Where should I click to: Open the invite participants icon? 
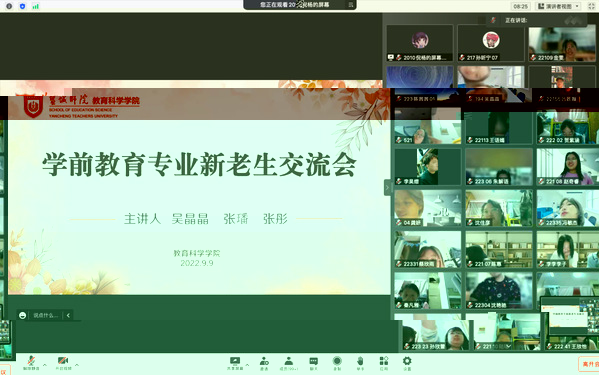pos(264,363)
